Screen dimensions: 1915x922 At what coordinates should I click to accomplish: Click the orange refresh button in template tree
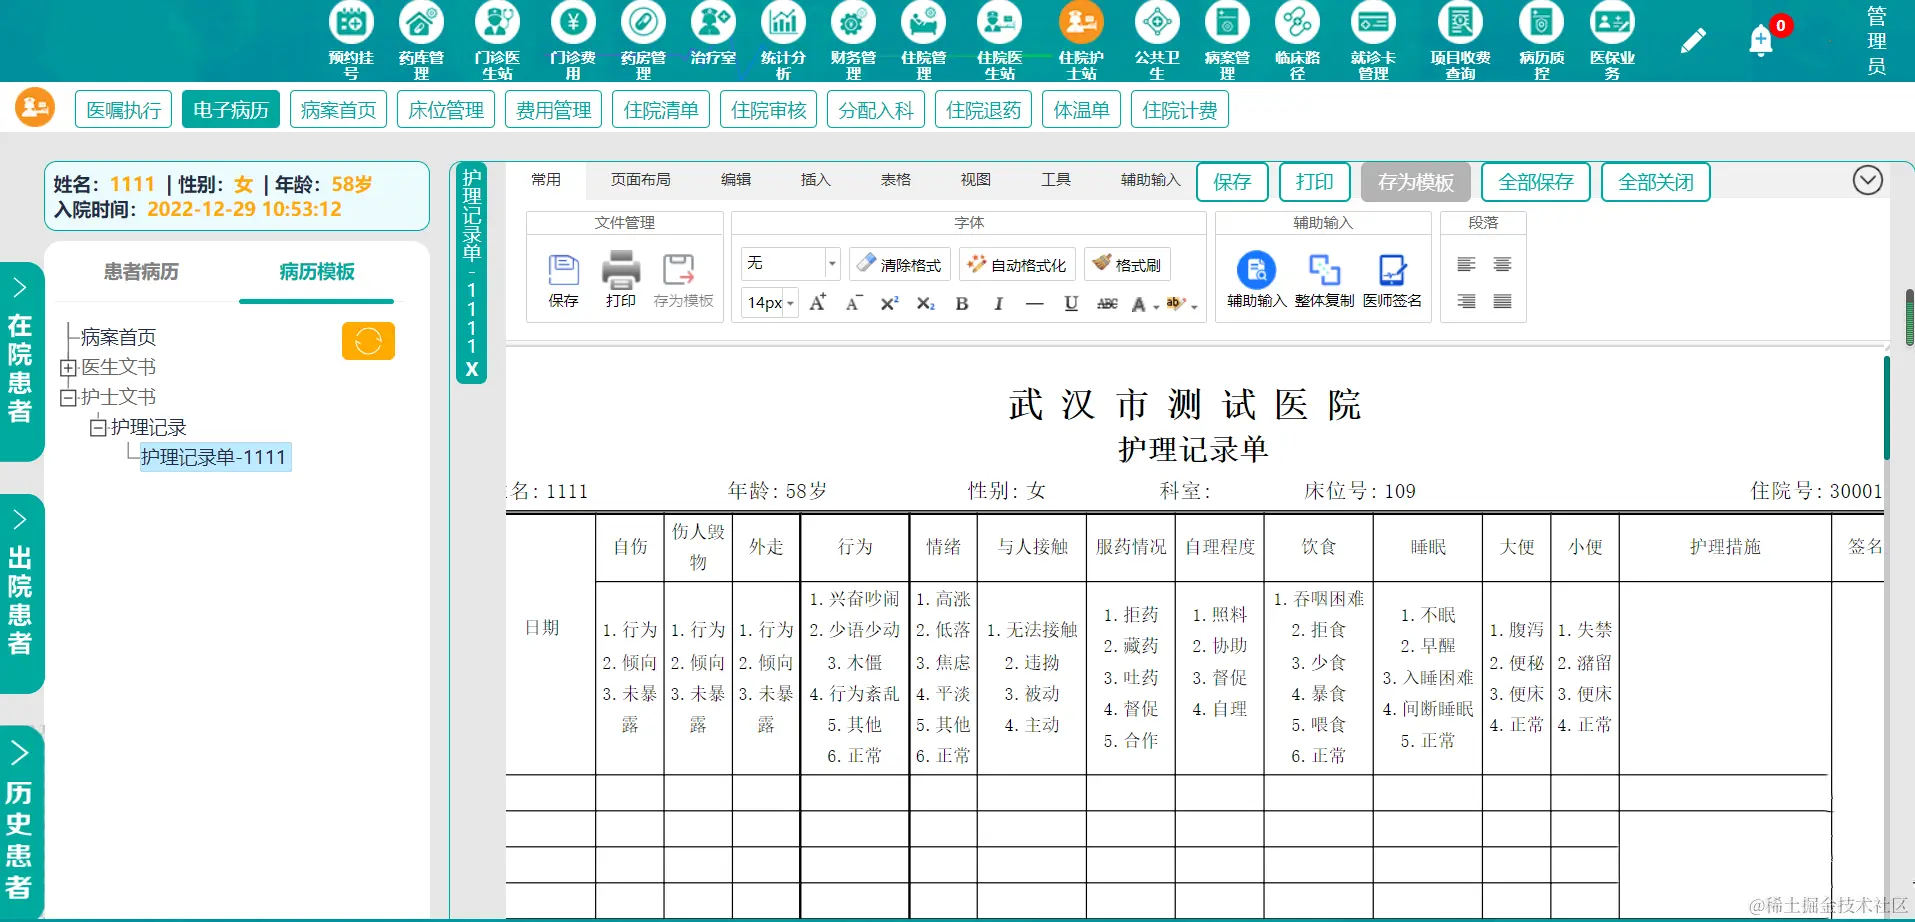(x=368, y=341)
